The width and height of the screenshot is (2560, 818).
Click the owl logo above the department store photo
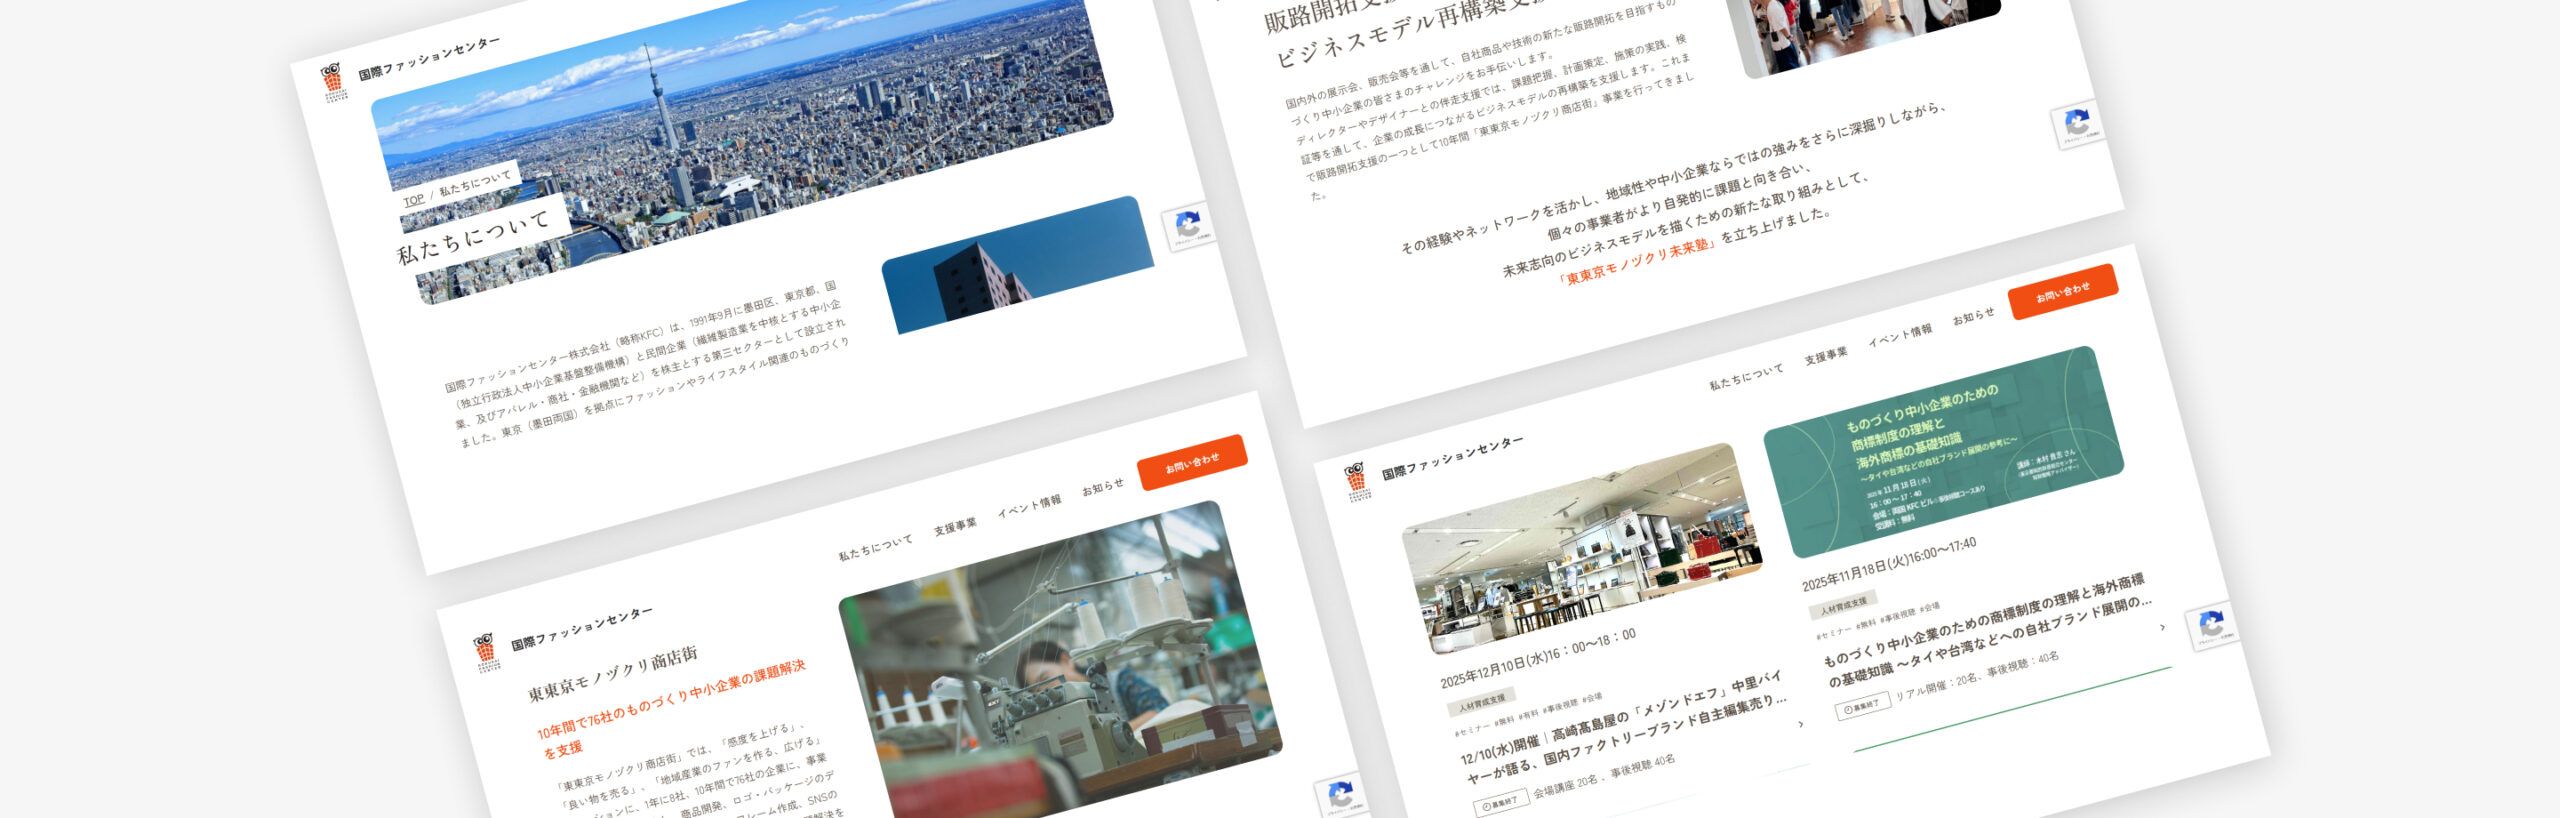(x=1356, y=483)
